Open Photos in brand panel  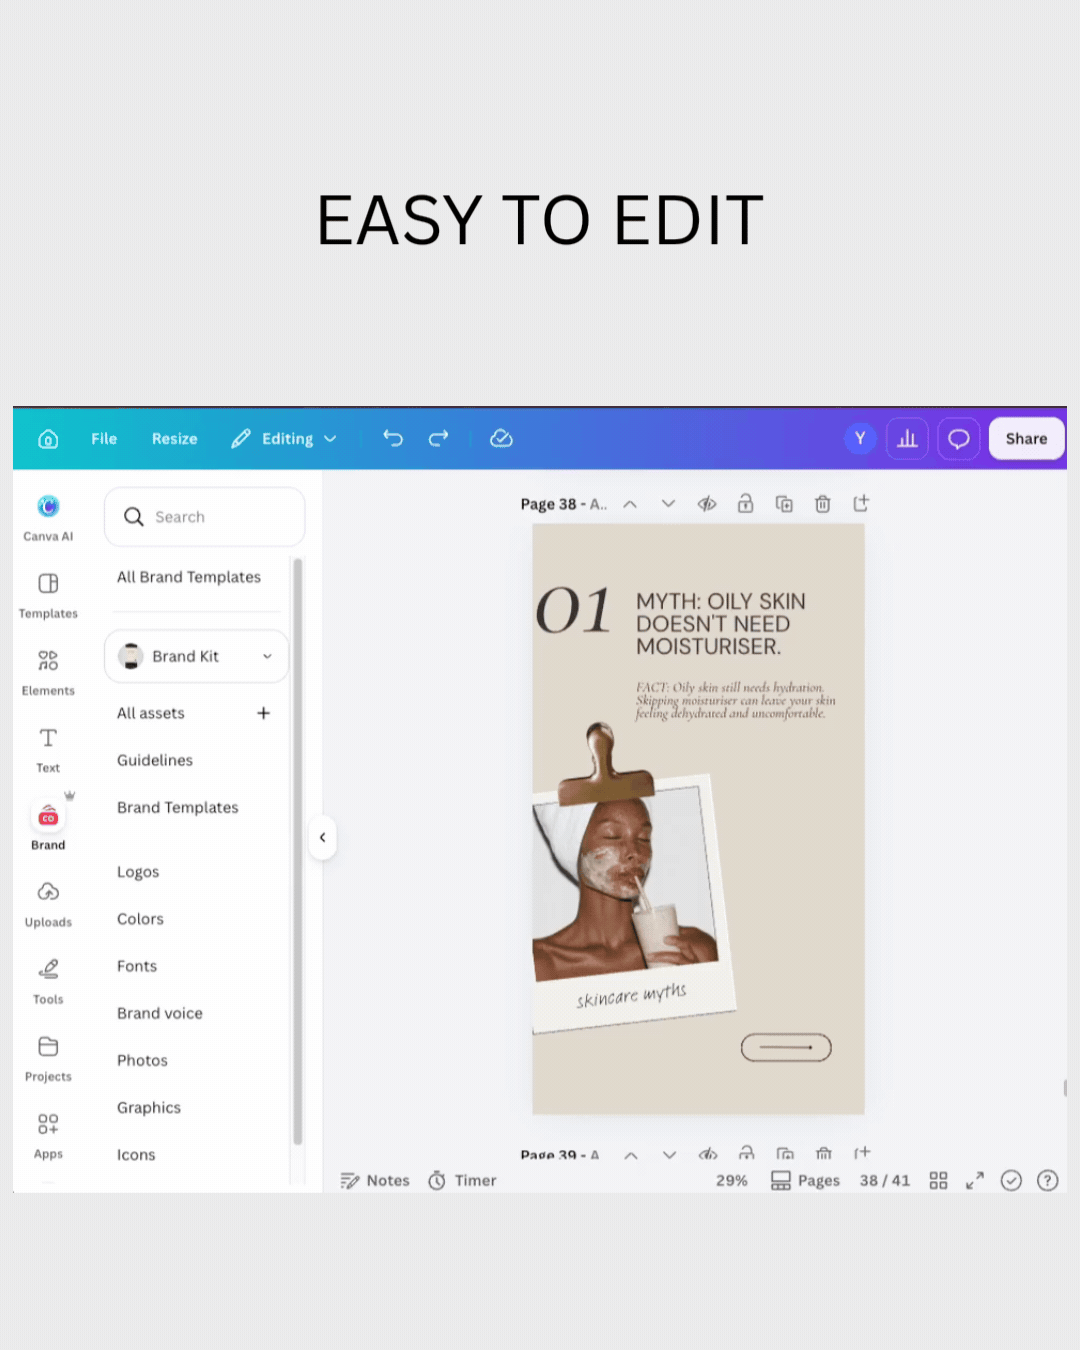142,1060
